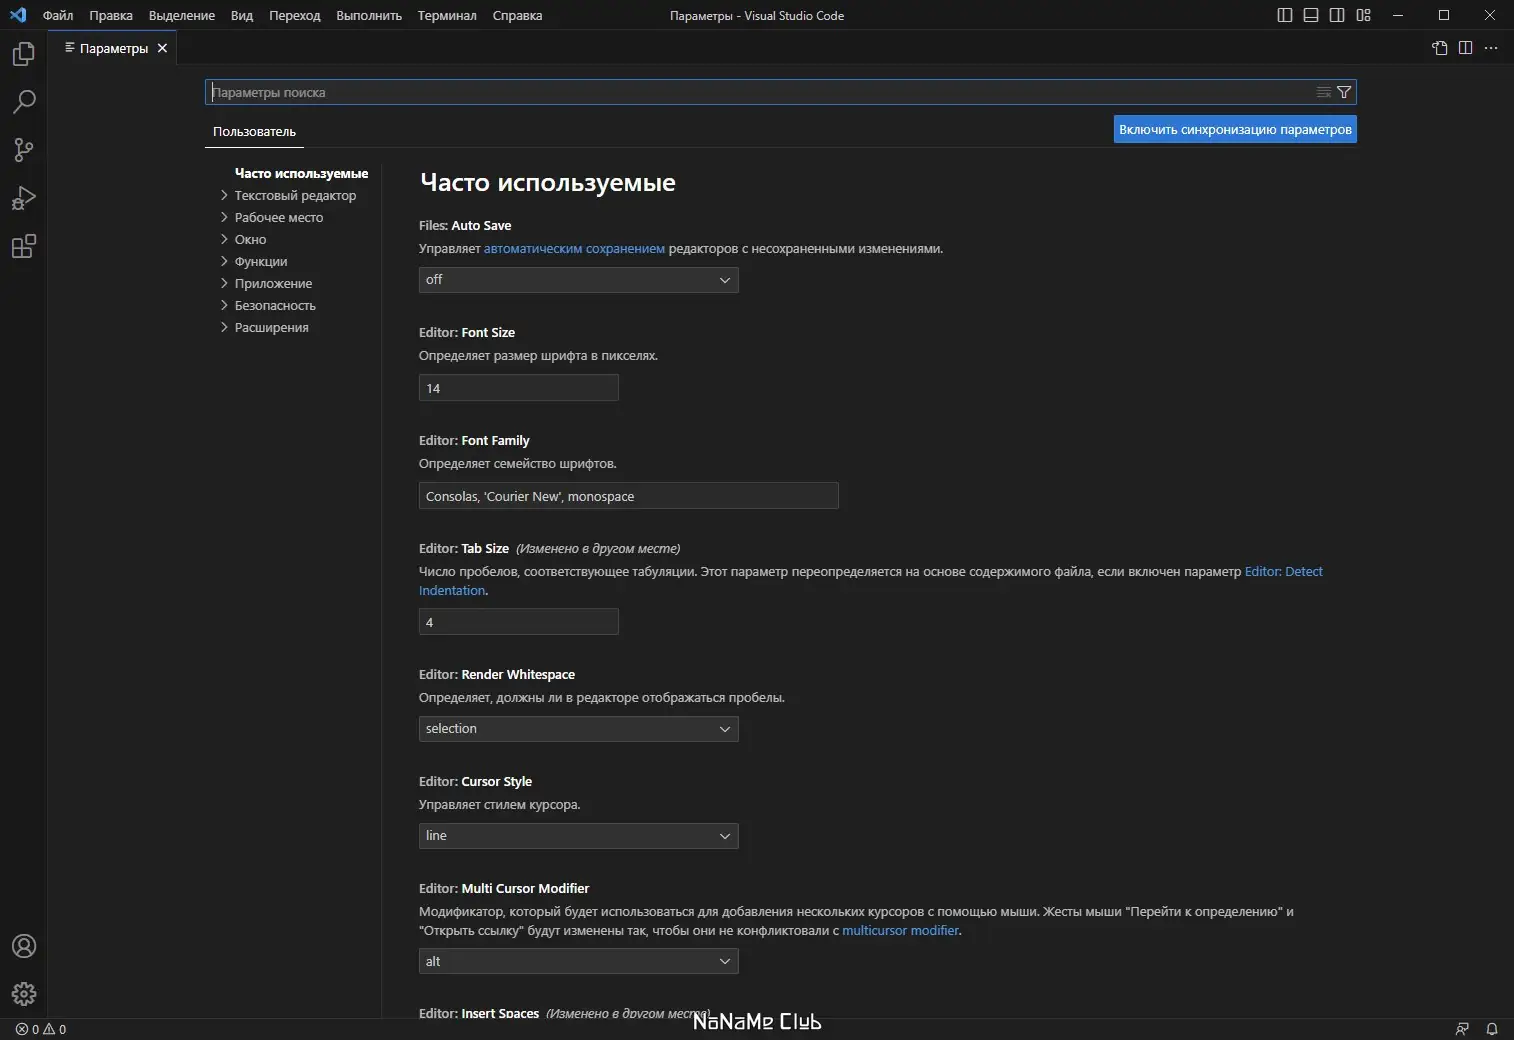Click inside the settings search field
The height and width of the screenshot is (1040, 1514).
[x=700, y=91]
